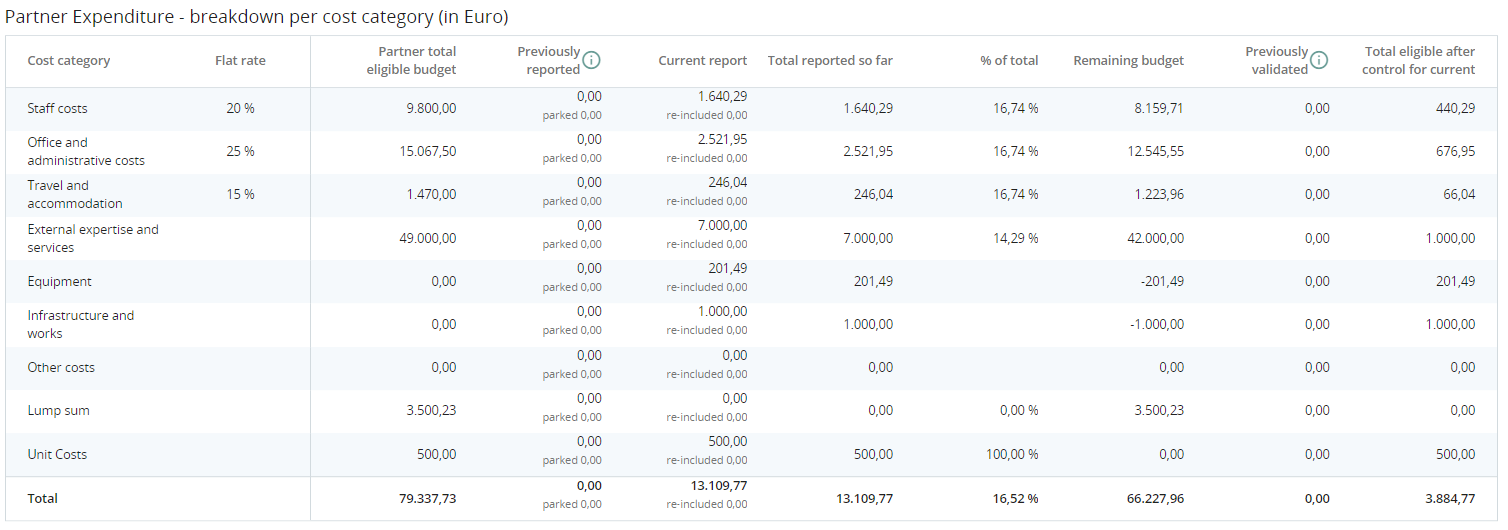The width and height of the screenshot is (1508, 530).
Task: Select the Travel and accommodation row
Action: pyautogui.click(x=75, y=194)
